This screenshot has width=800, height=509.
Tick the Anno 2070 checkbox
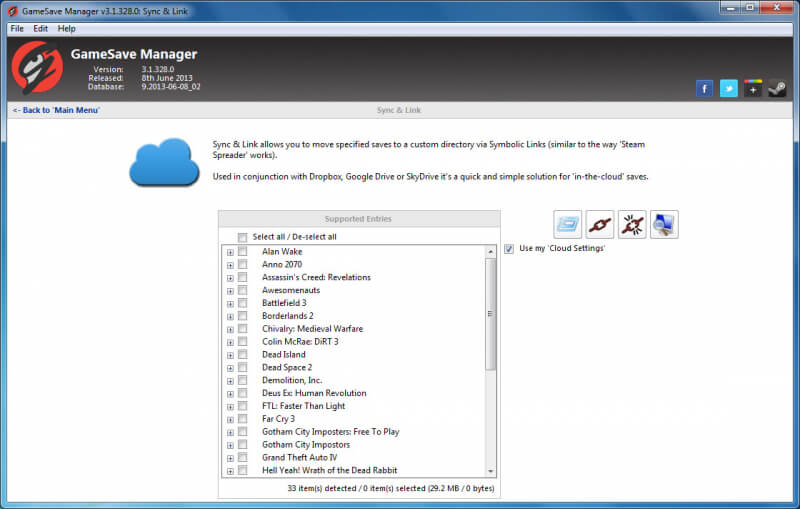243,264
